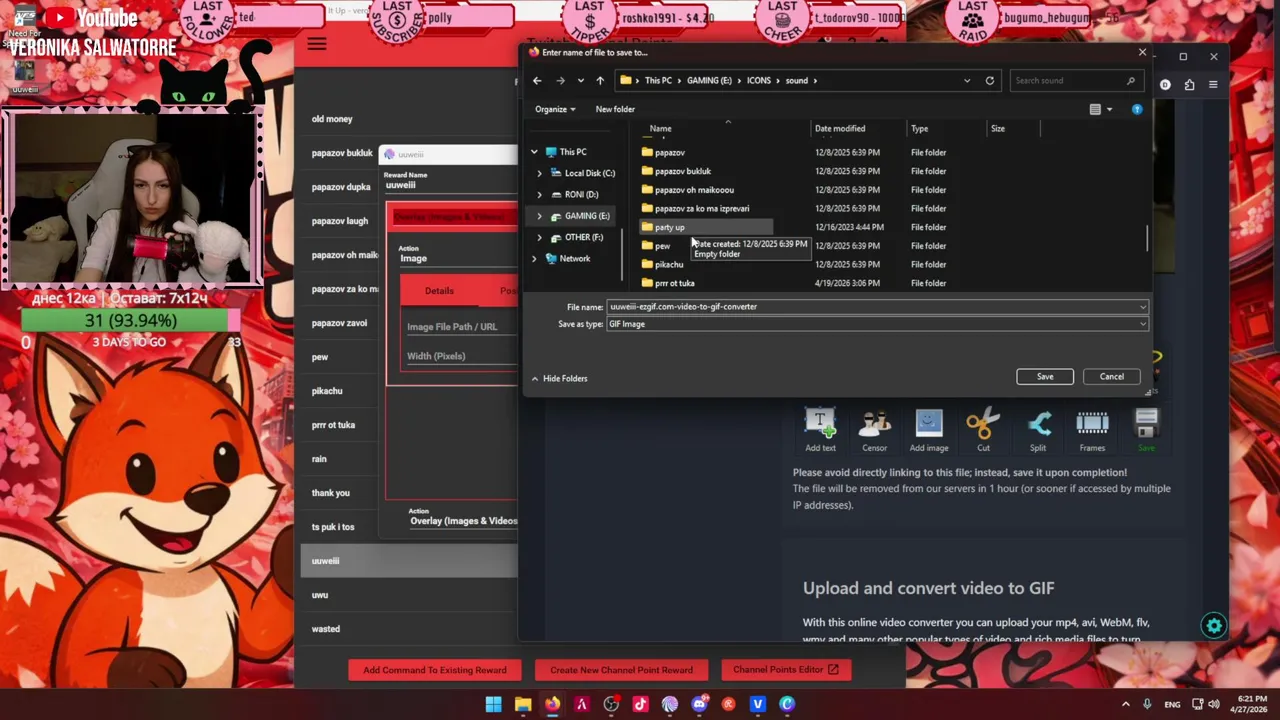Select the pikachu folder
The image size is (1280, 720).
click(x=669, y=265)
